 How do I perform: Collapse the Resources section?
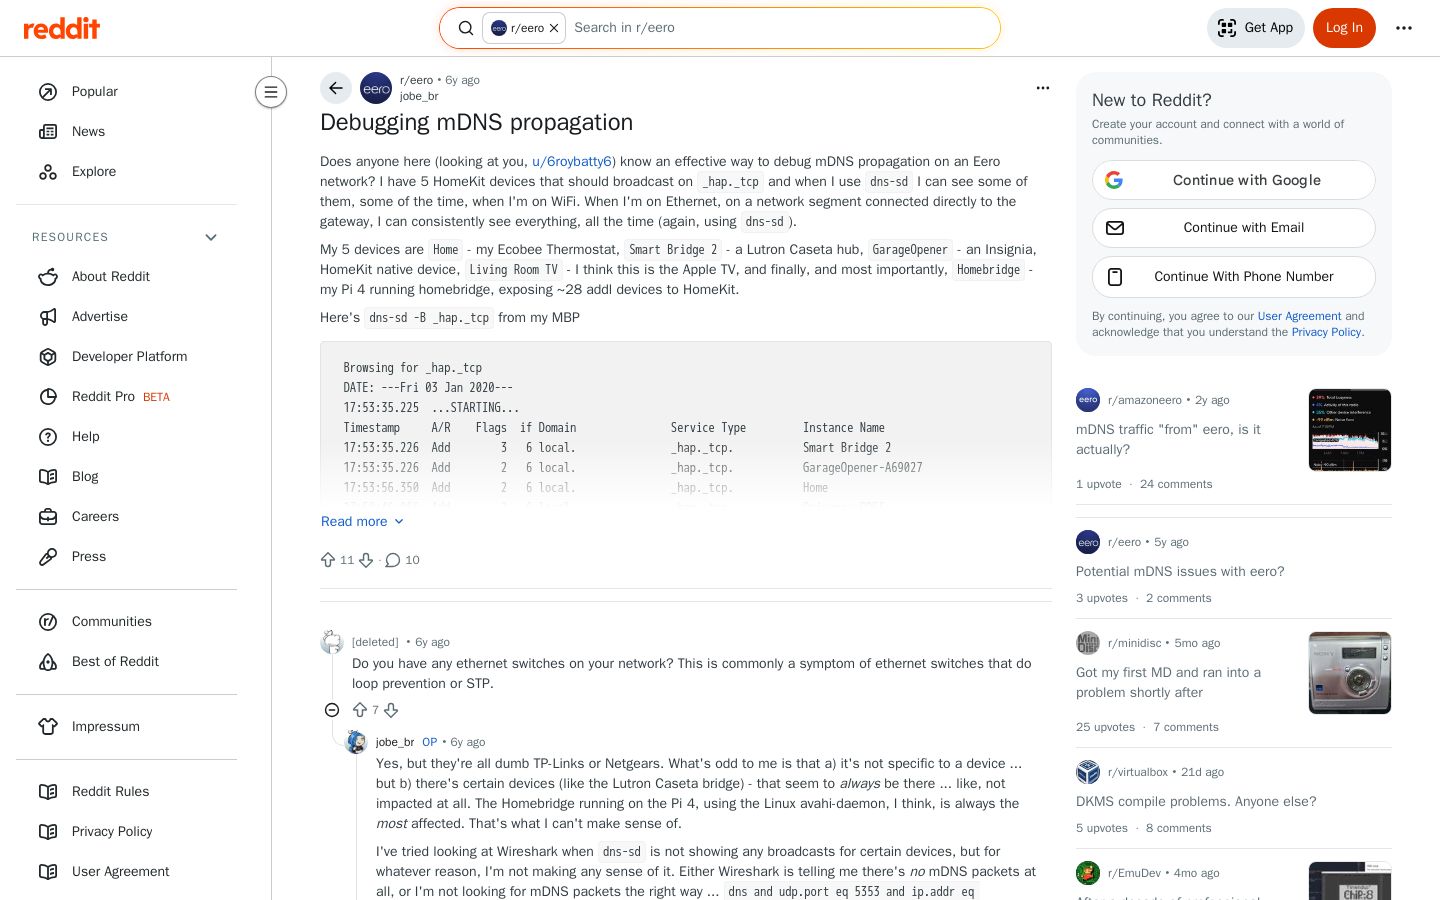coord(211,237)
